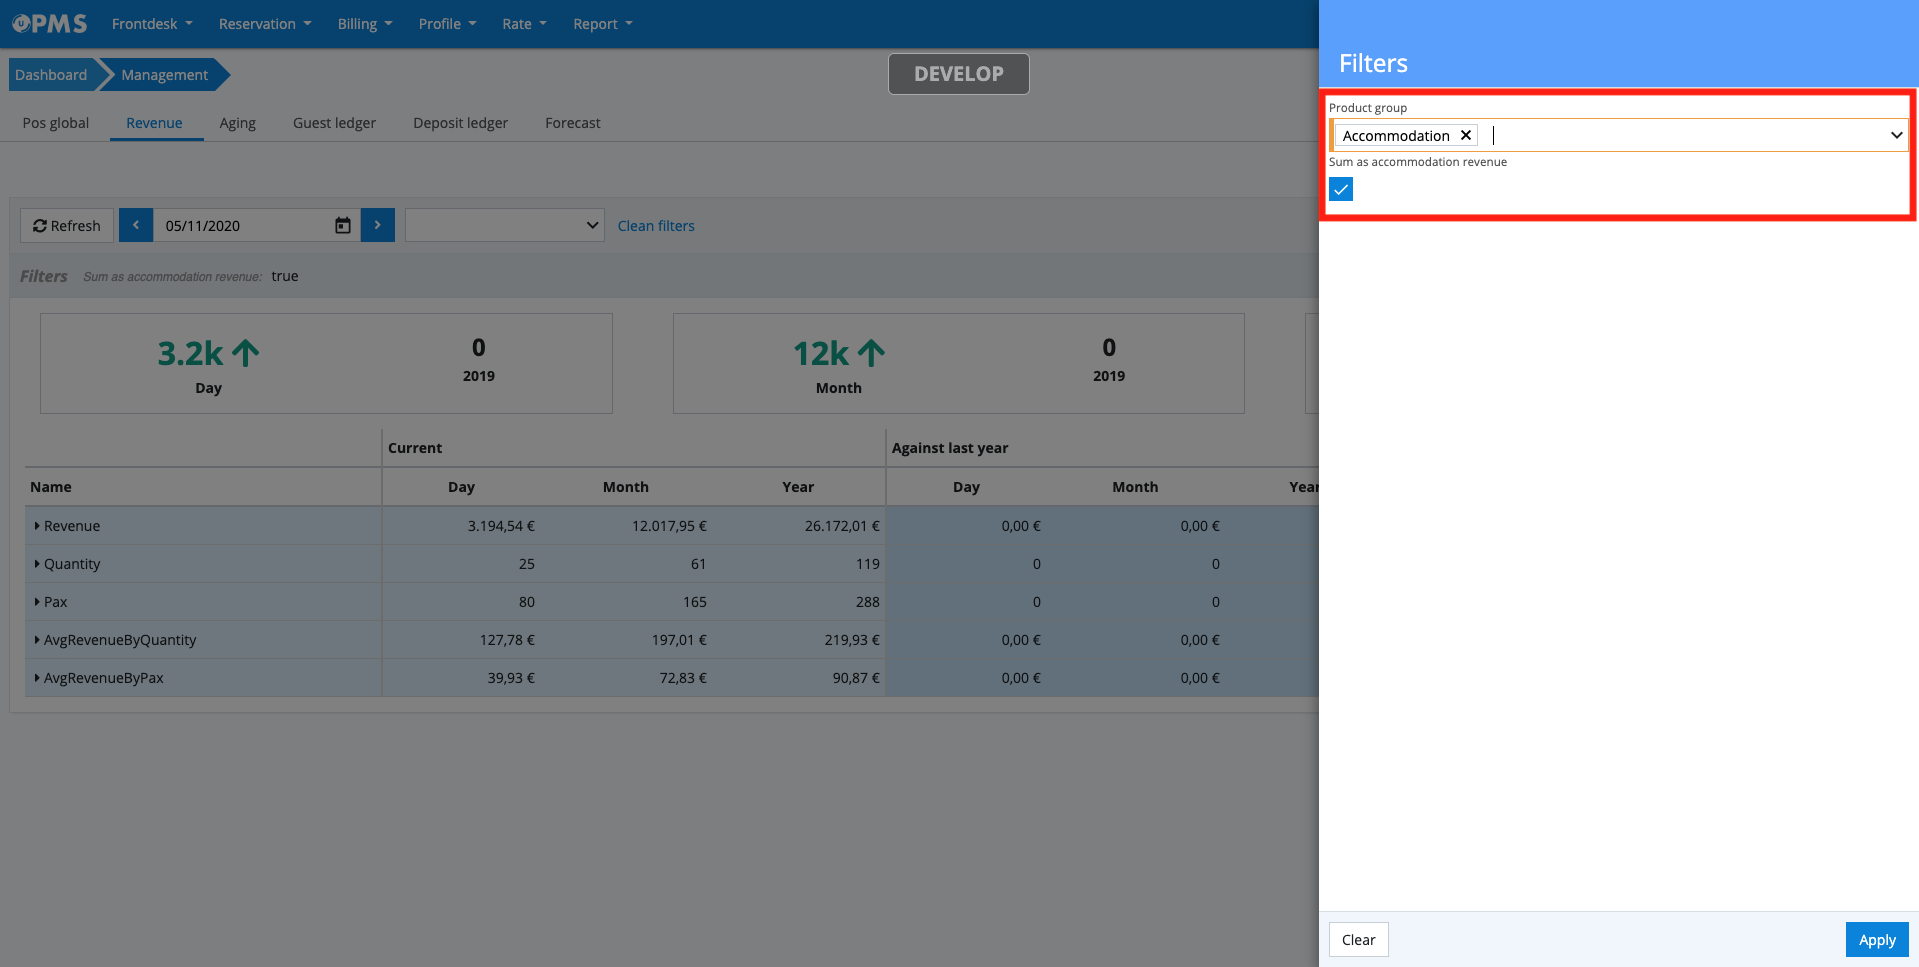Uncheck Sum as accommodation revenue checkbox
The image size is (1919, 967).
(x=1341, y=190)
